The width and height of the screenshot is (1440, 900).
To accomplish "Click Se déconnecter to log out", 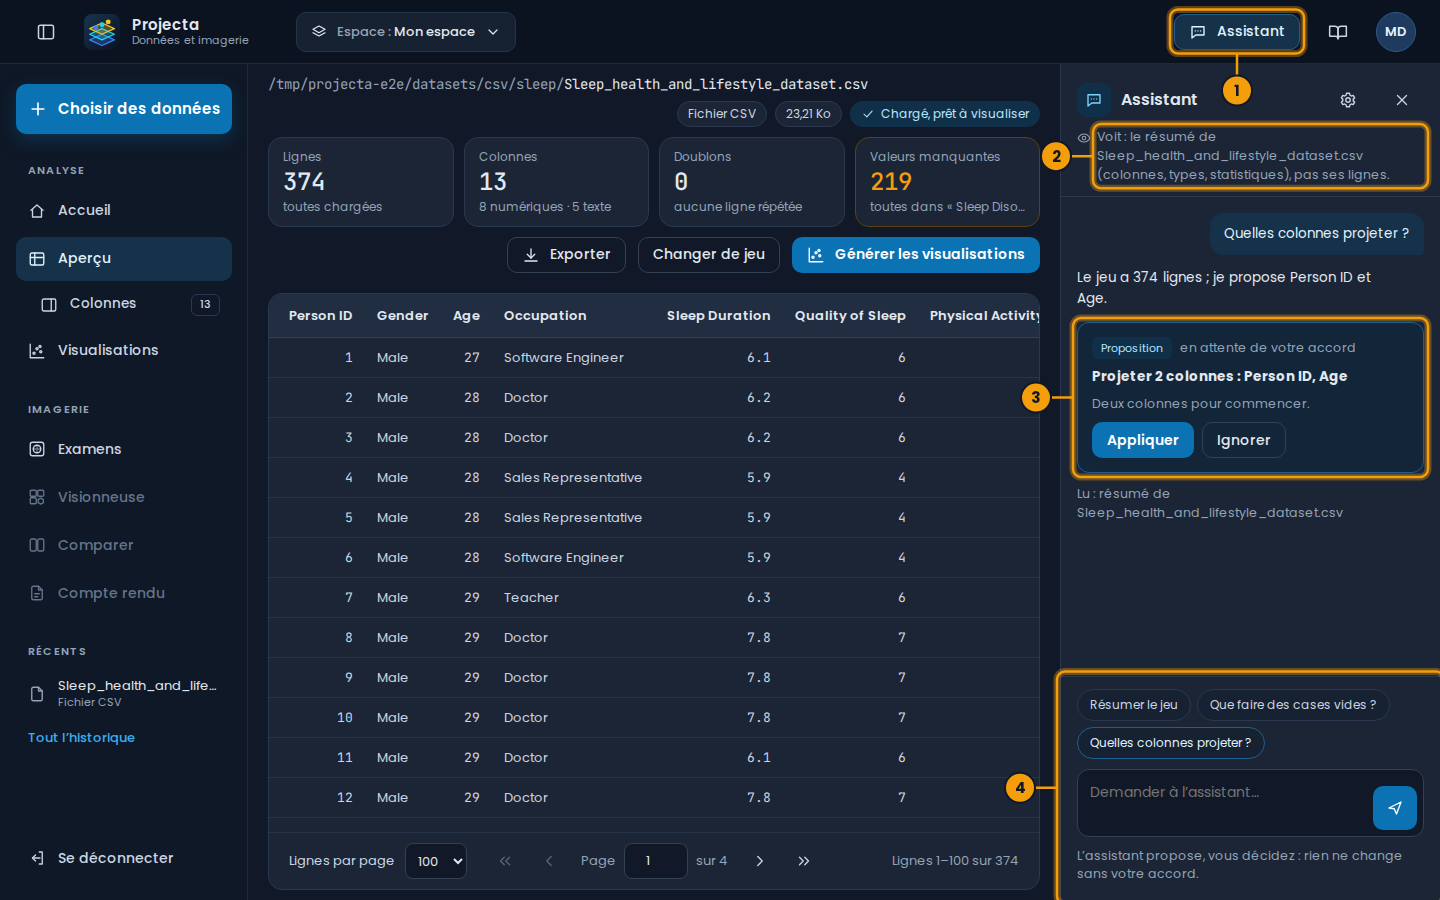I will point(124,858).
